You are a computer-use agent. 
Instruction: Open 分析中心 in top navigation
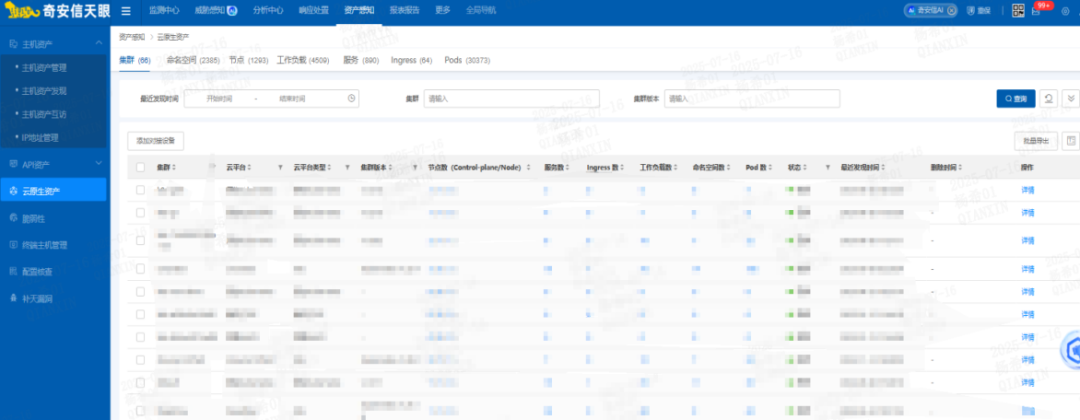[x=267, y=10]
